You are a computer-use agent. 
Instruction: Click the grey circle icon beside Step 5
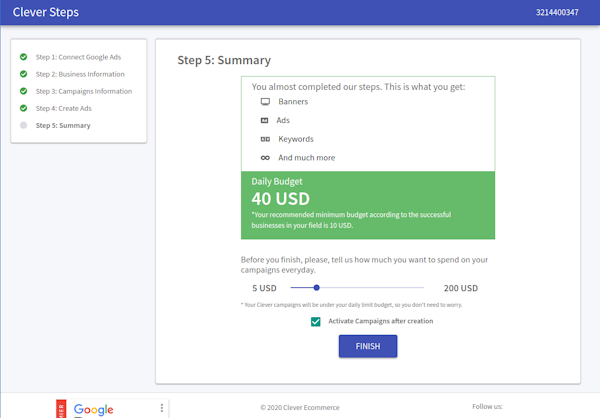[23, 125]
